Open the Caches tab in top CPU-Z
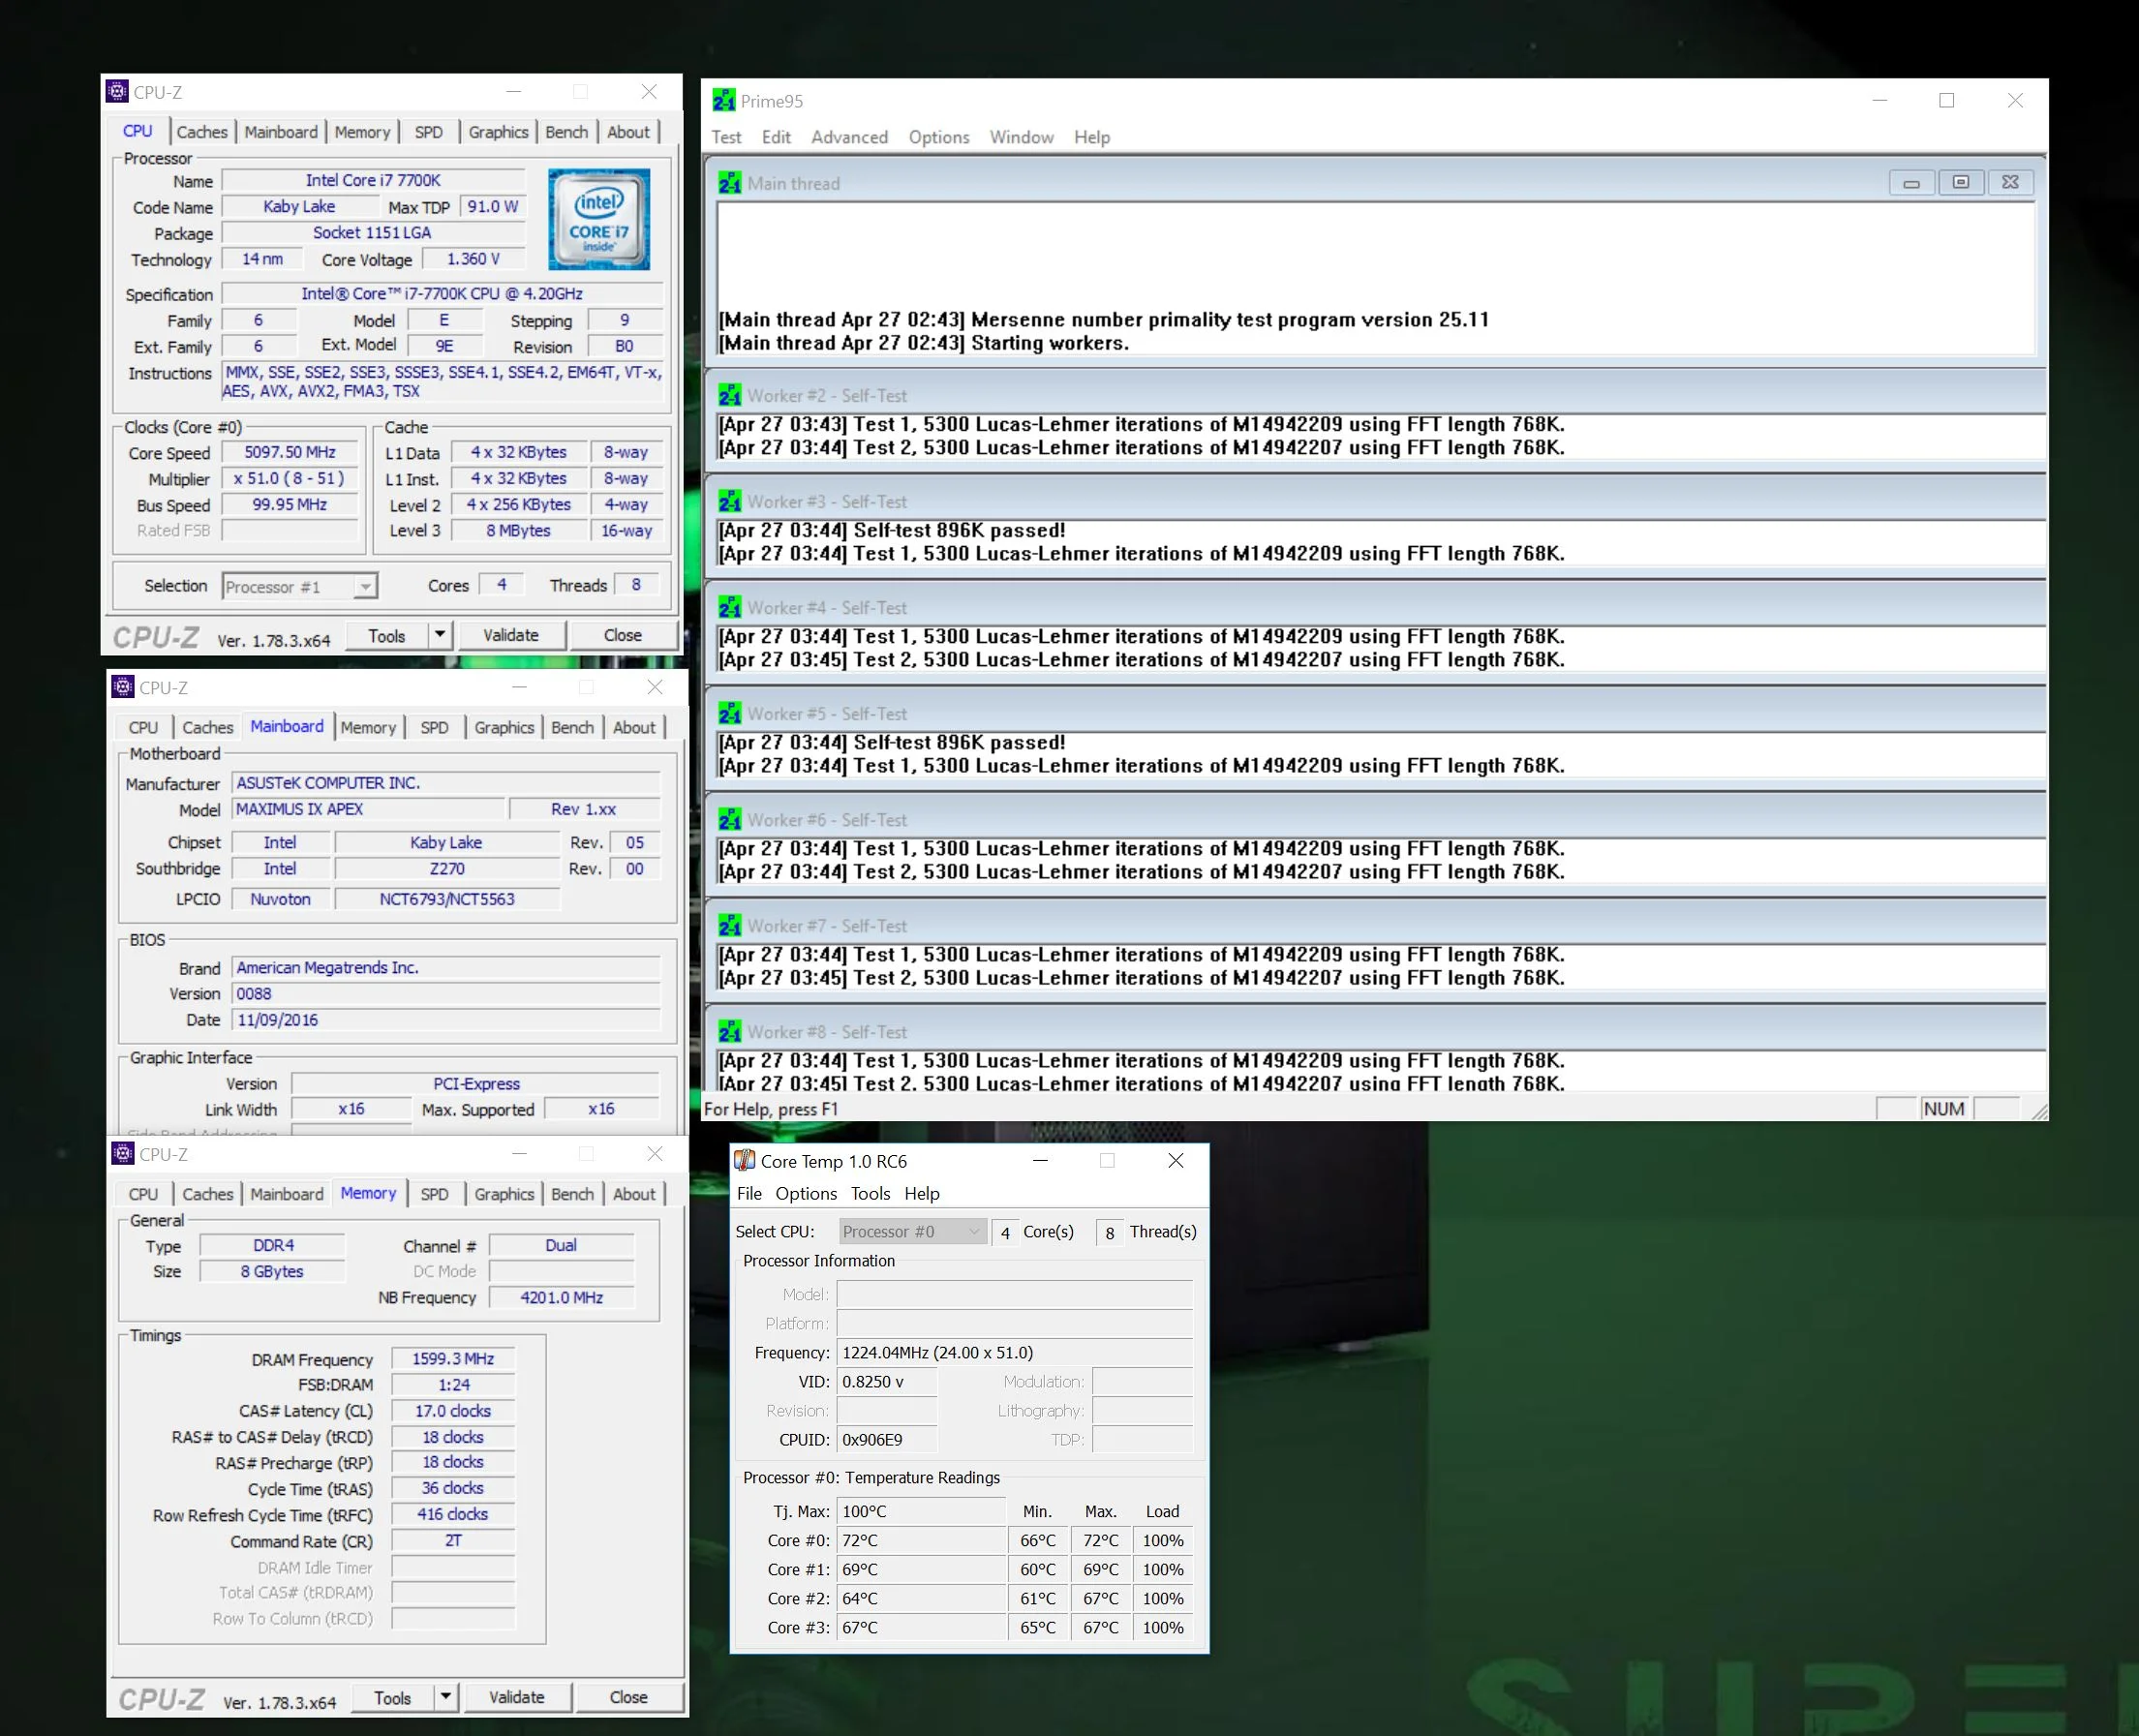Image resolution: width=2139 pixels, height=1736 pixels. (x=202, y=132)
